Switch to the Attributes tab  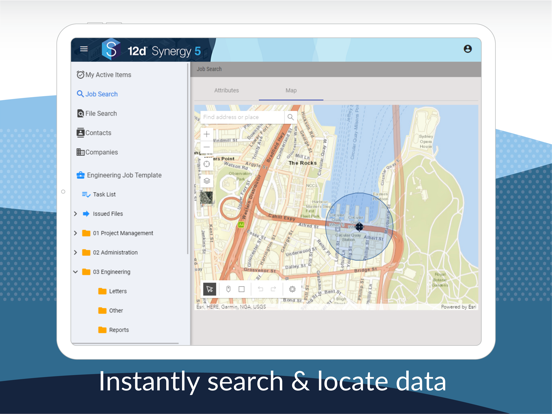pos(226,90)
